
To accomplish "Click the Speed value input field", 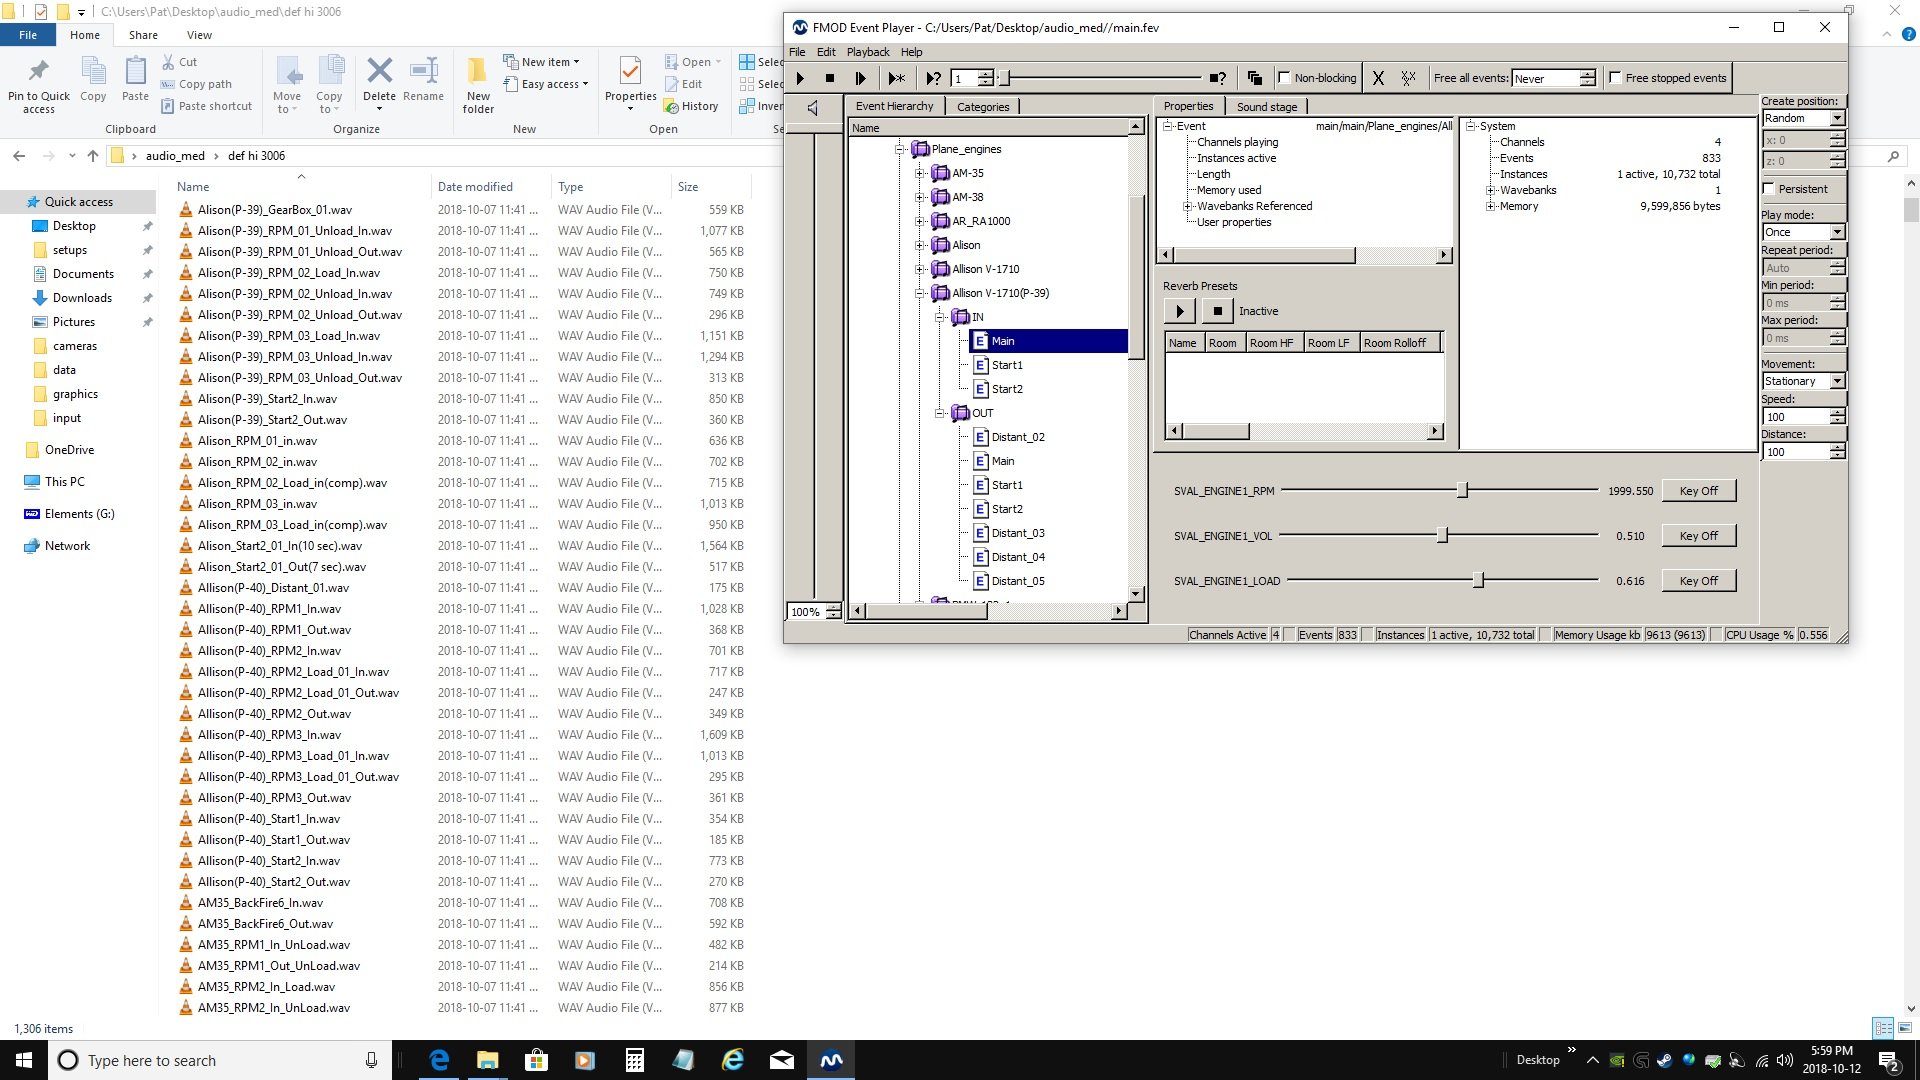I will (x=1795, y=417).
